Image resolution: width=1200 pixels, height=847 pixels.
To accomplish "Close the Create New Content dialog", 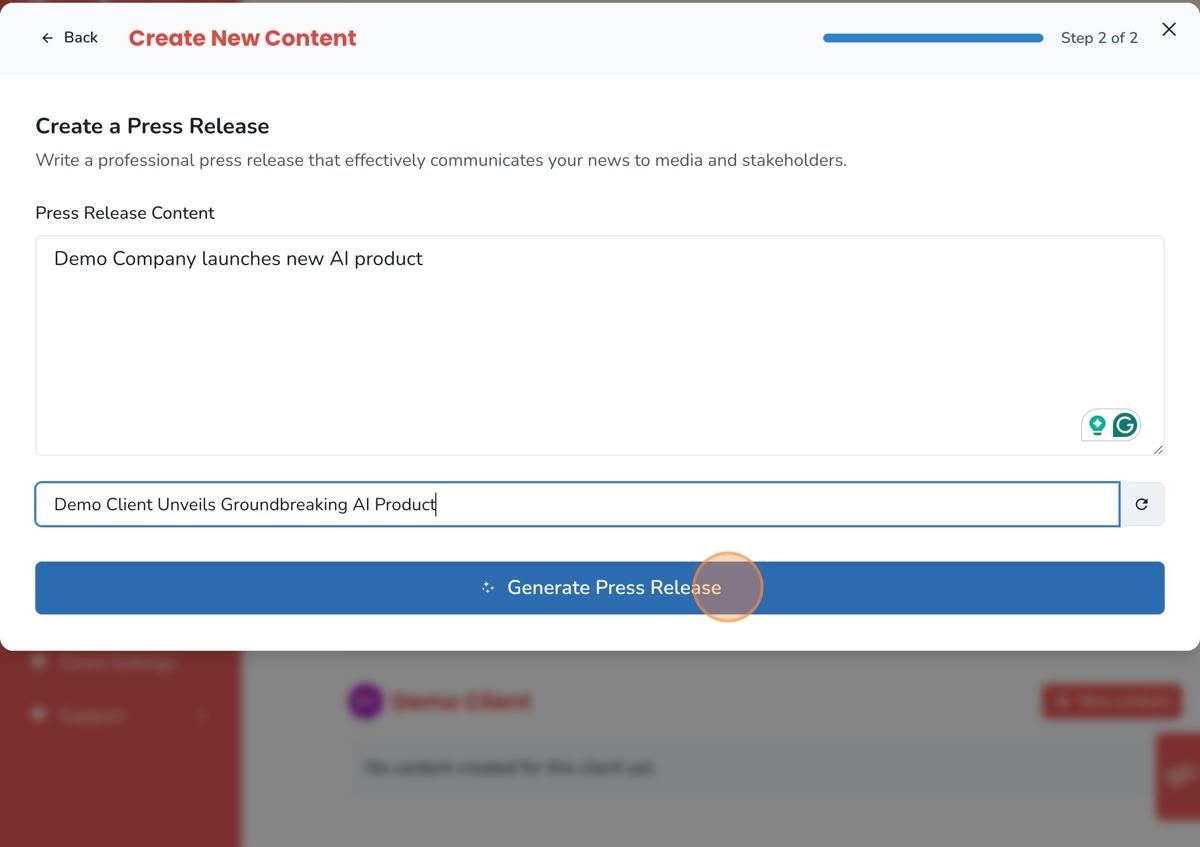I will (1169, 29).
